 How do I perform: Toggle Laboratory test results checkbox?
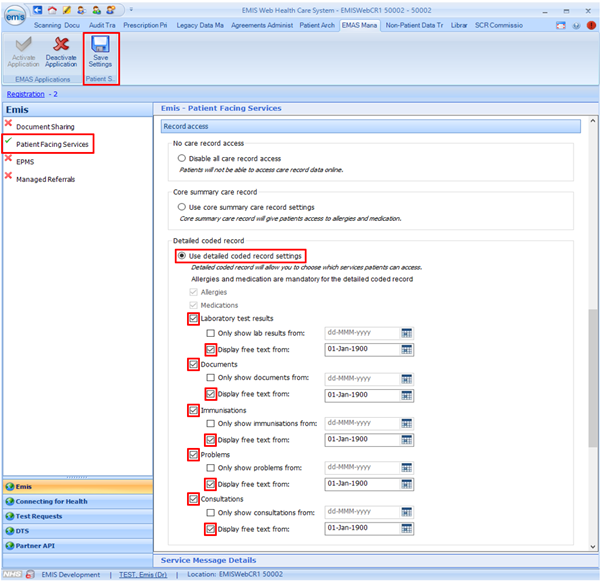coord(194,318)
